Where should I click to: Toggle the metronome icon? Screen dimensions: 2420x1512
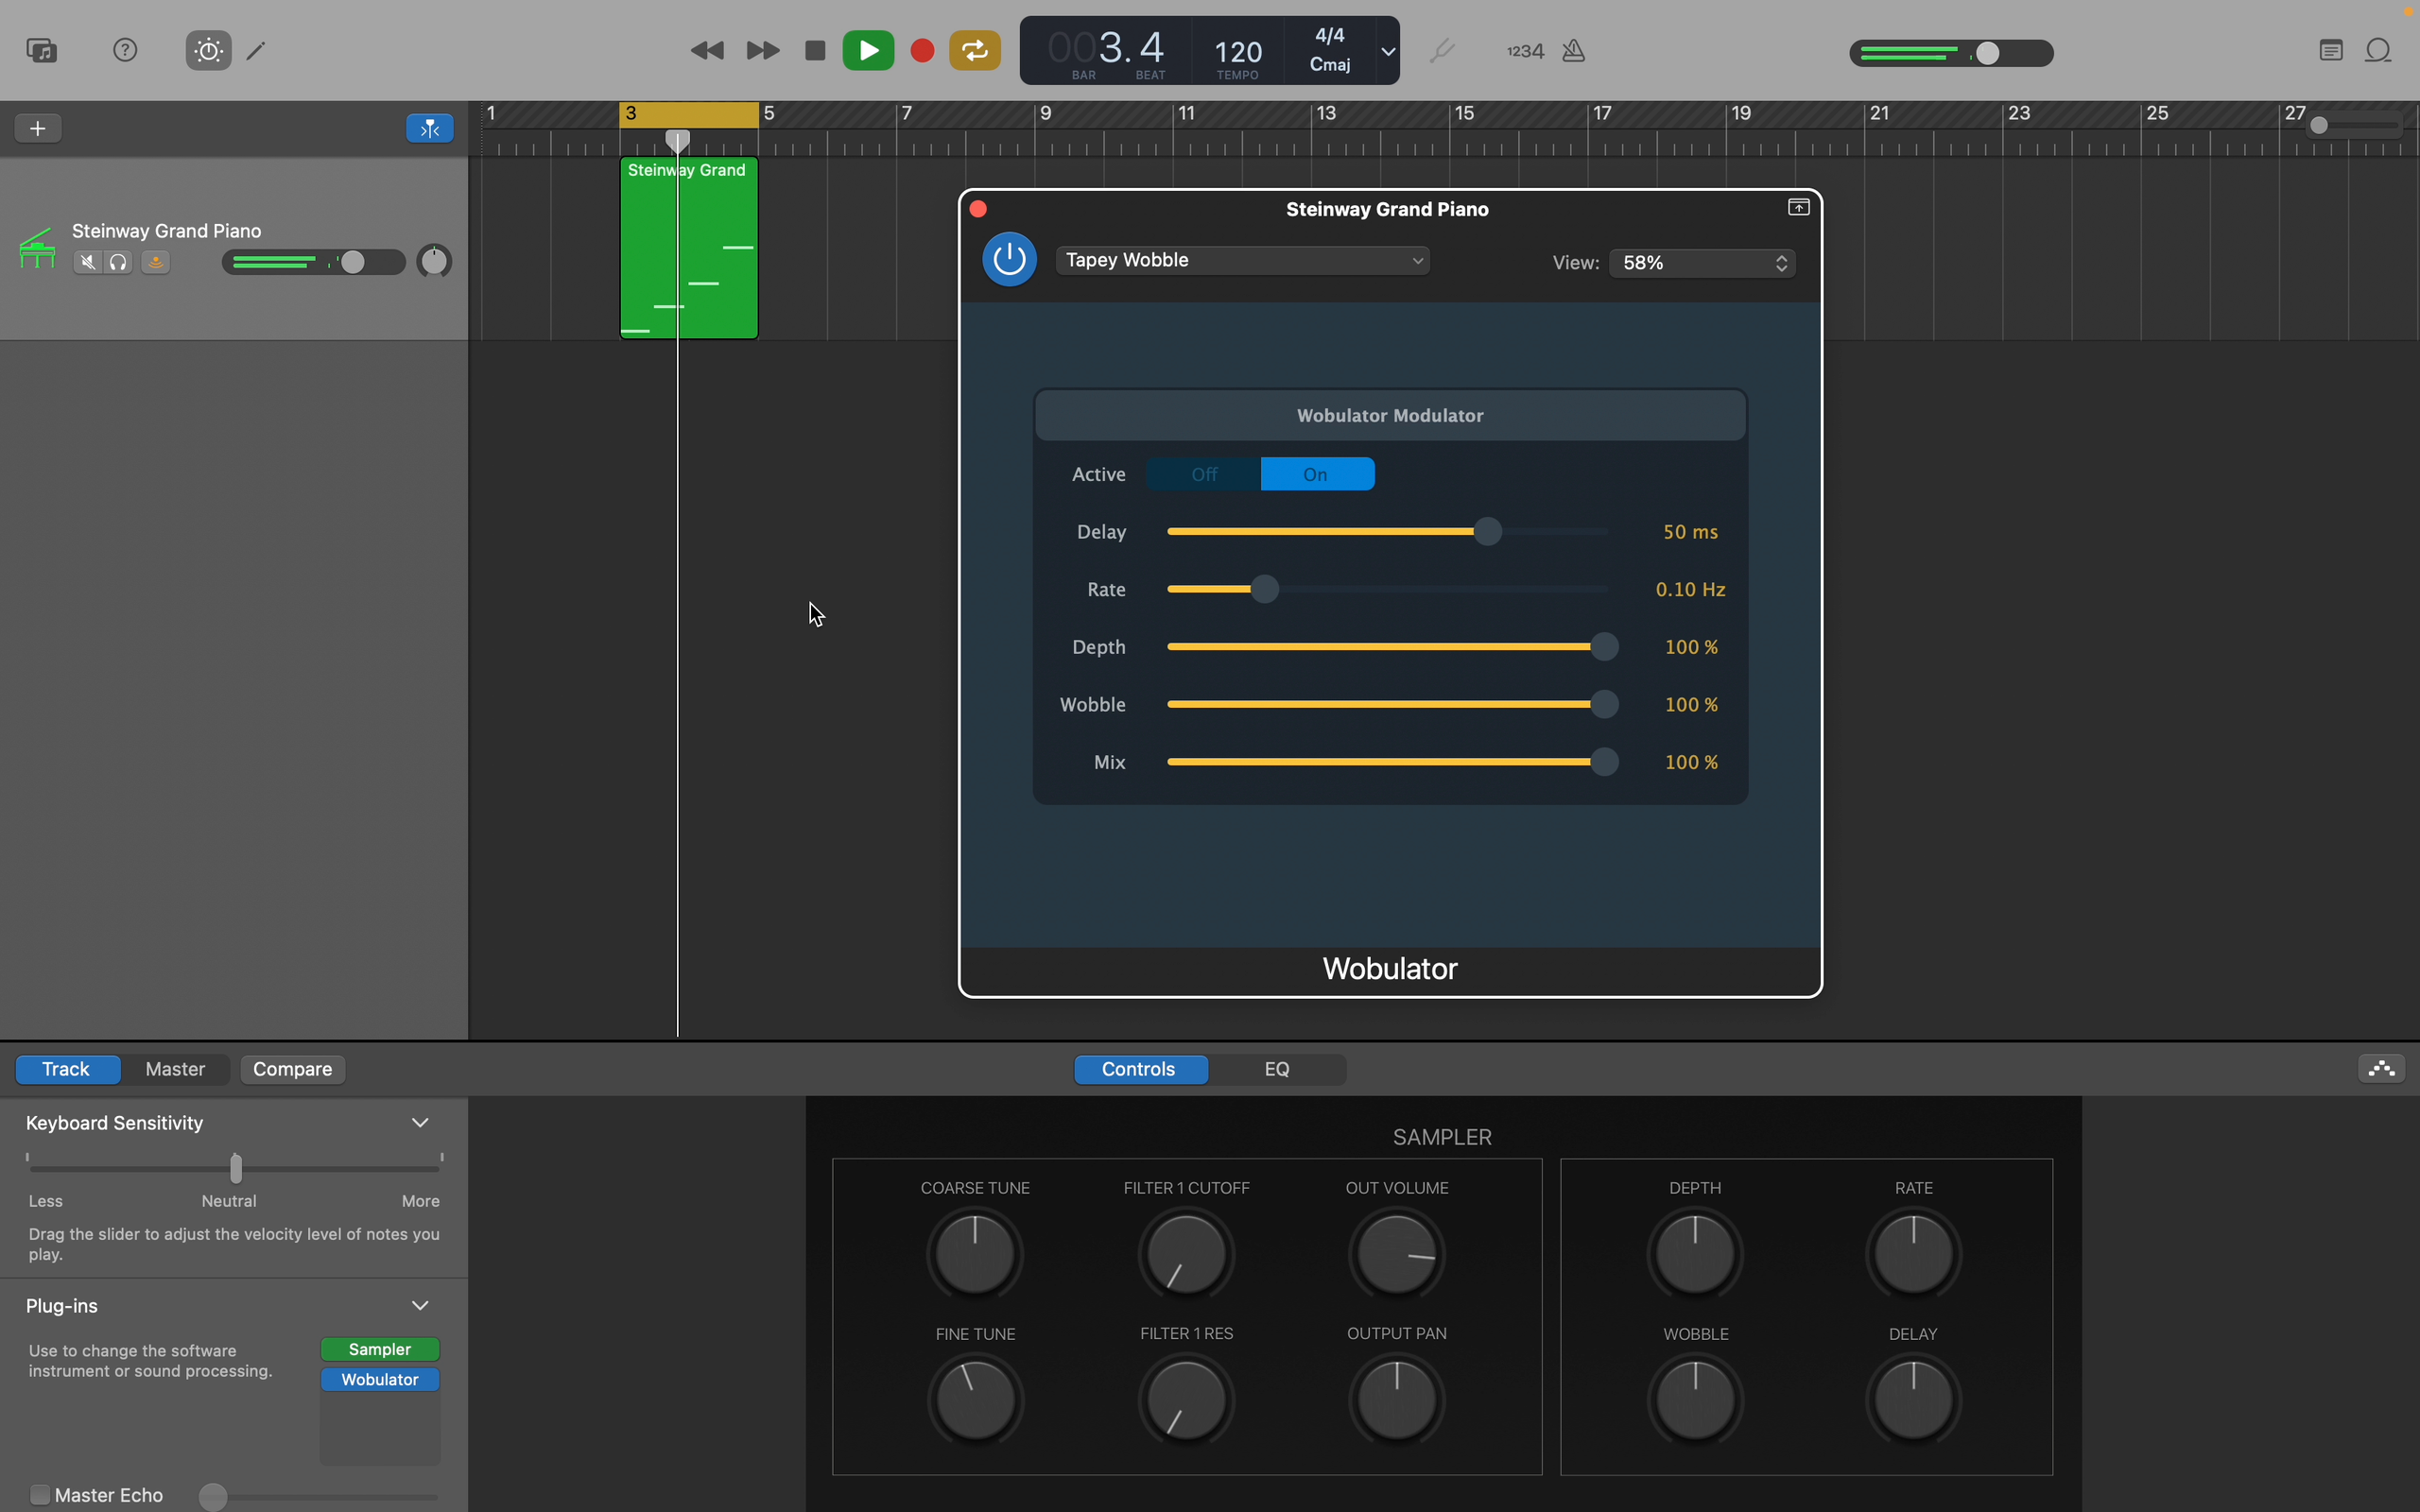(x=1574, y=51)
